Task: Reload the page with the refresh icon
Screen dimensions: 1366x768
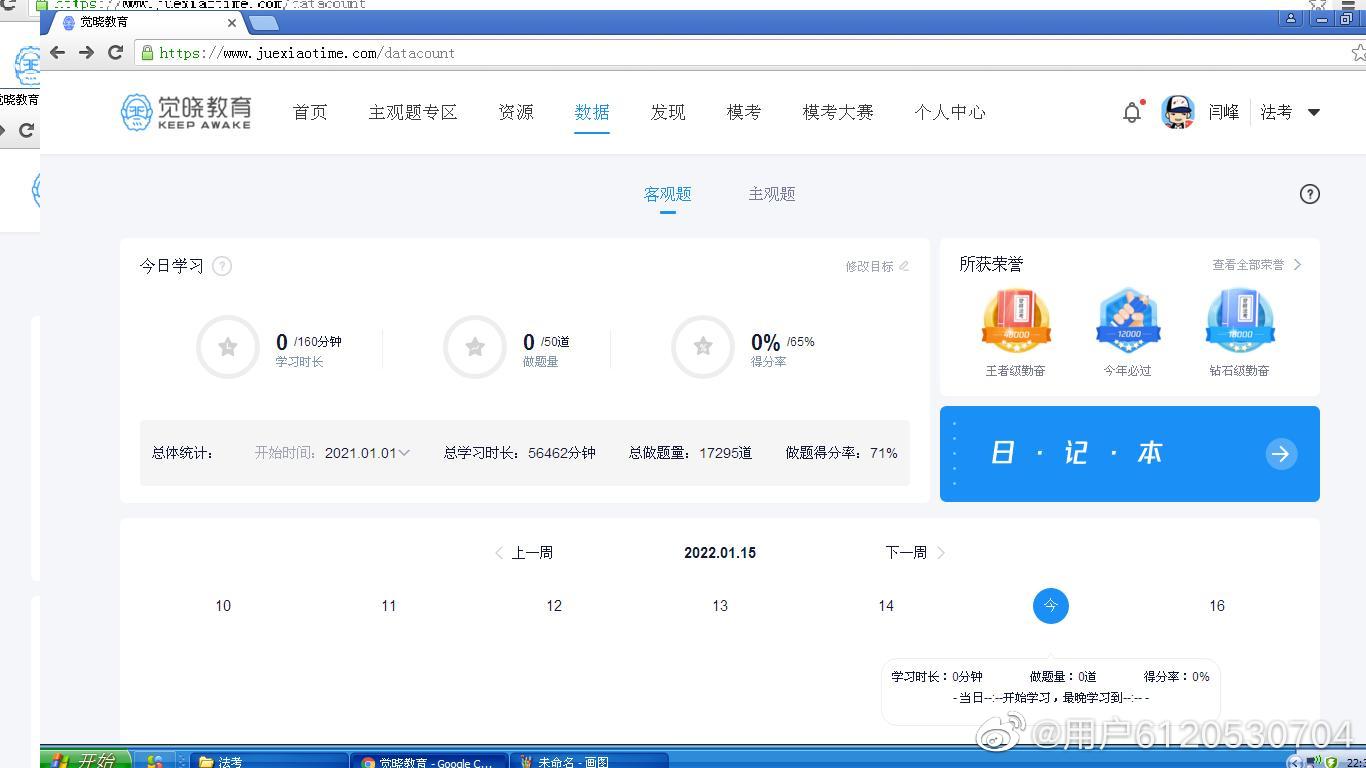Action: tap(116, 52)
